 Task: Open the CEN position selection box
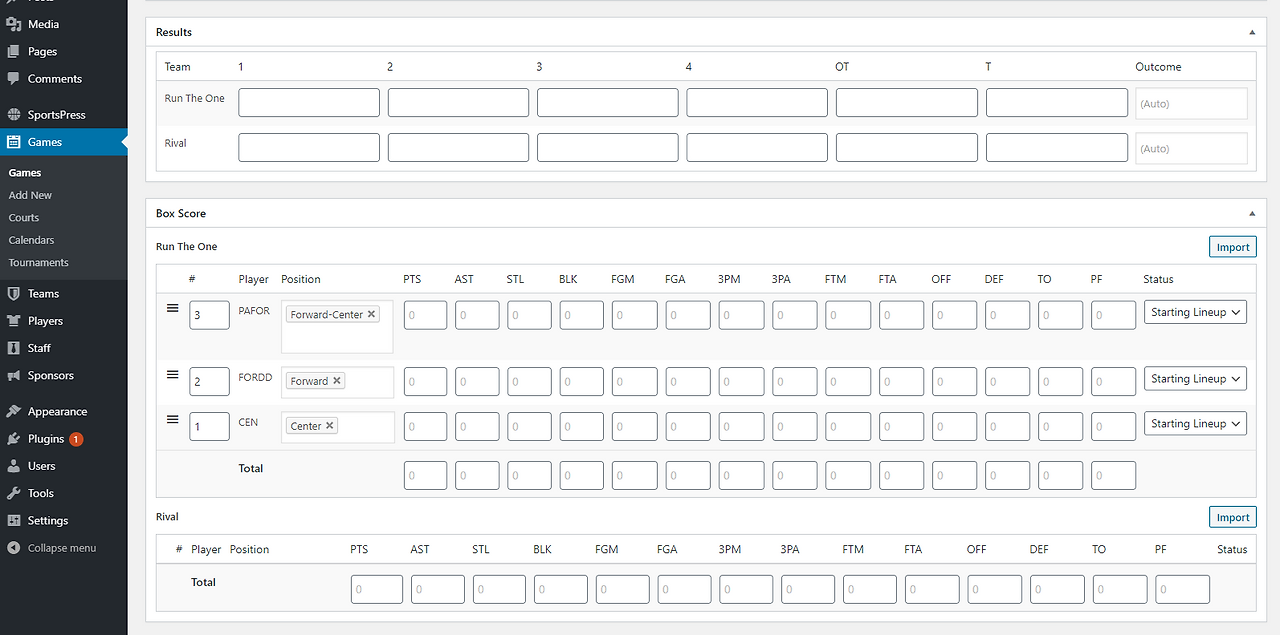coord(337,427)
